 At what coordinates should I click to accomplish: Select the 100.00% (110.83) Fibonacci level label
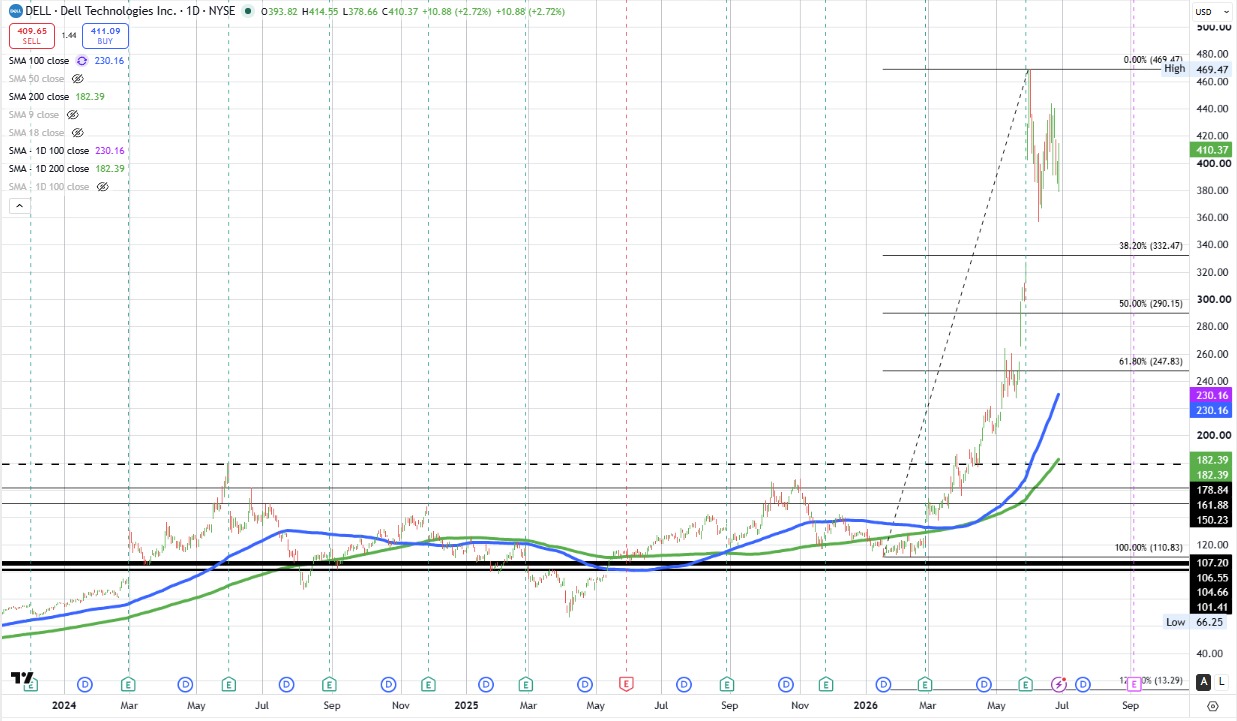click(x=1149, y=548)
